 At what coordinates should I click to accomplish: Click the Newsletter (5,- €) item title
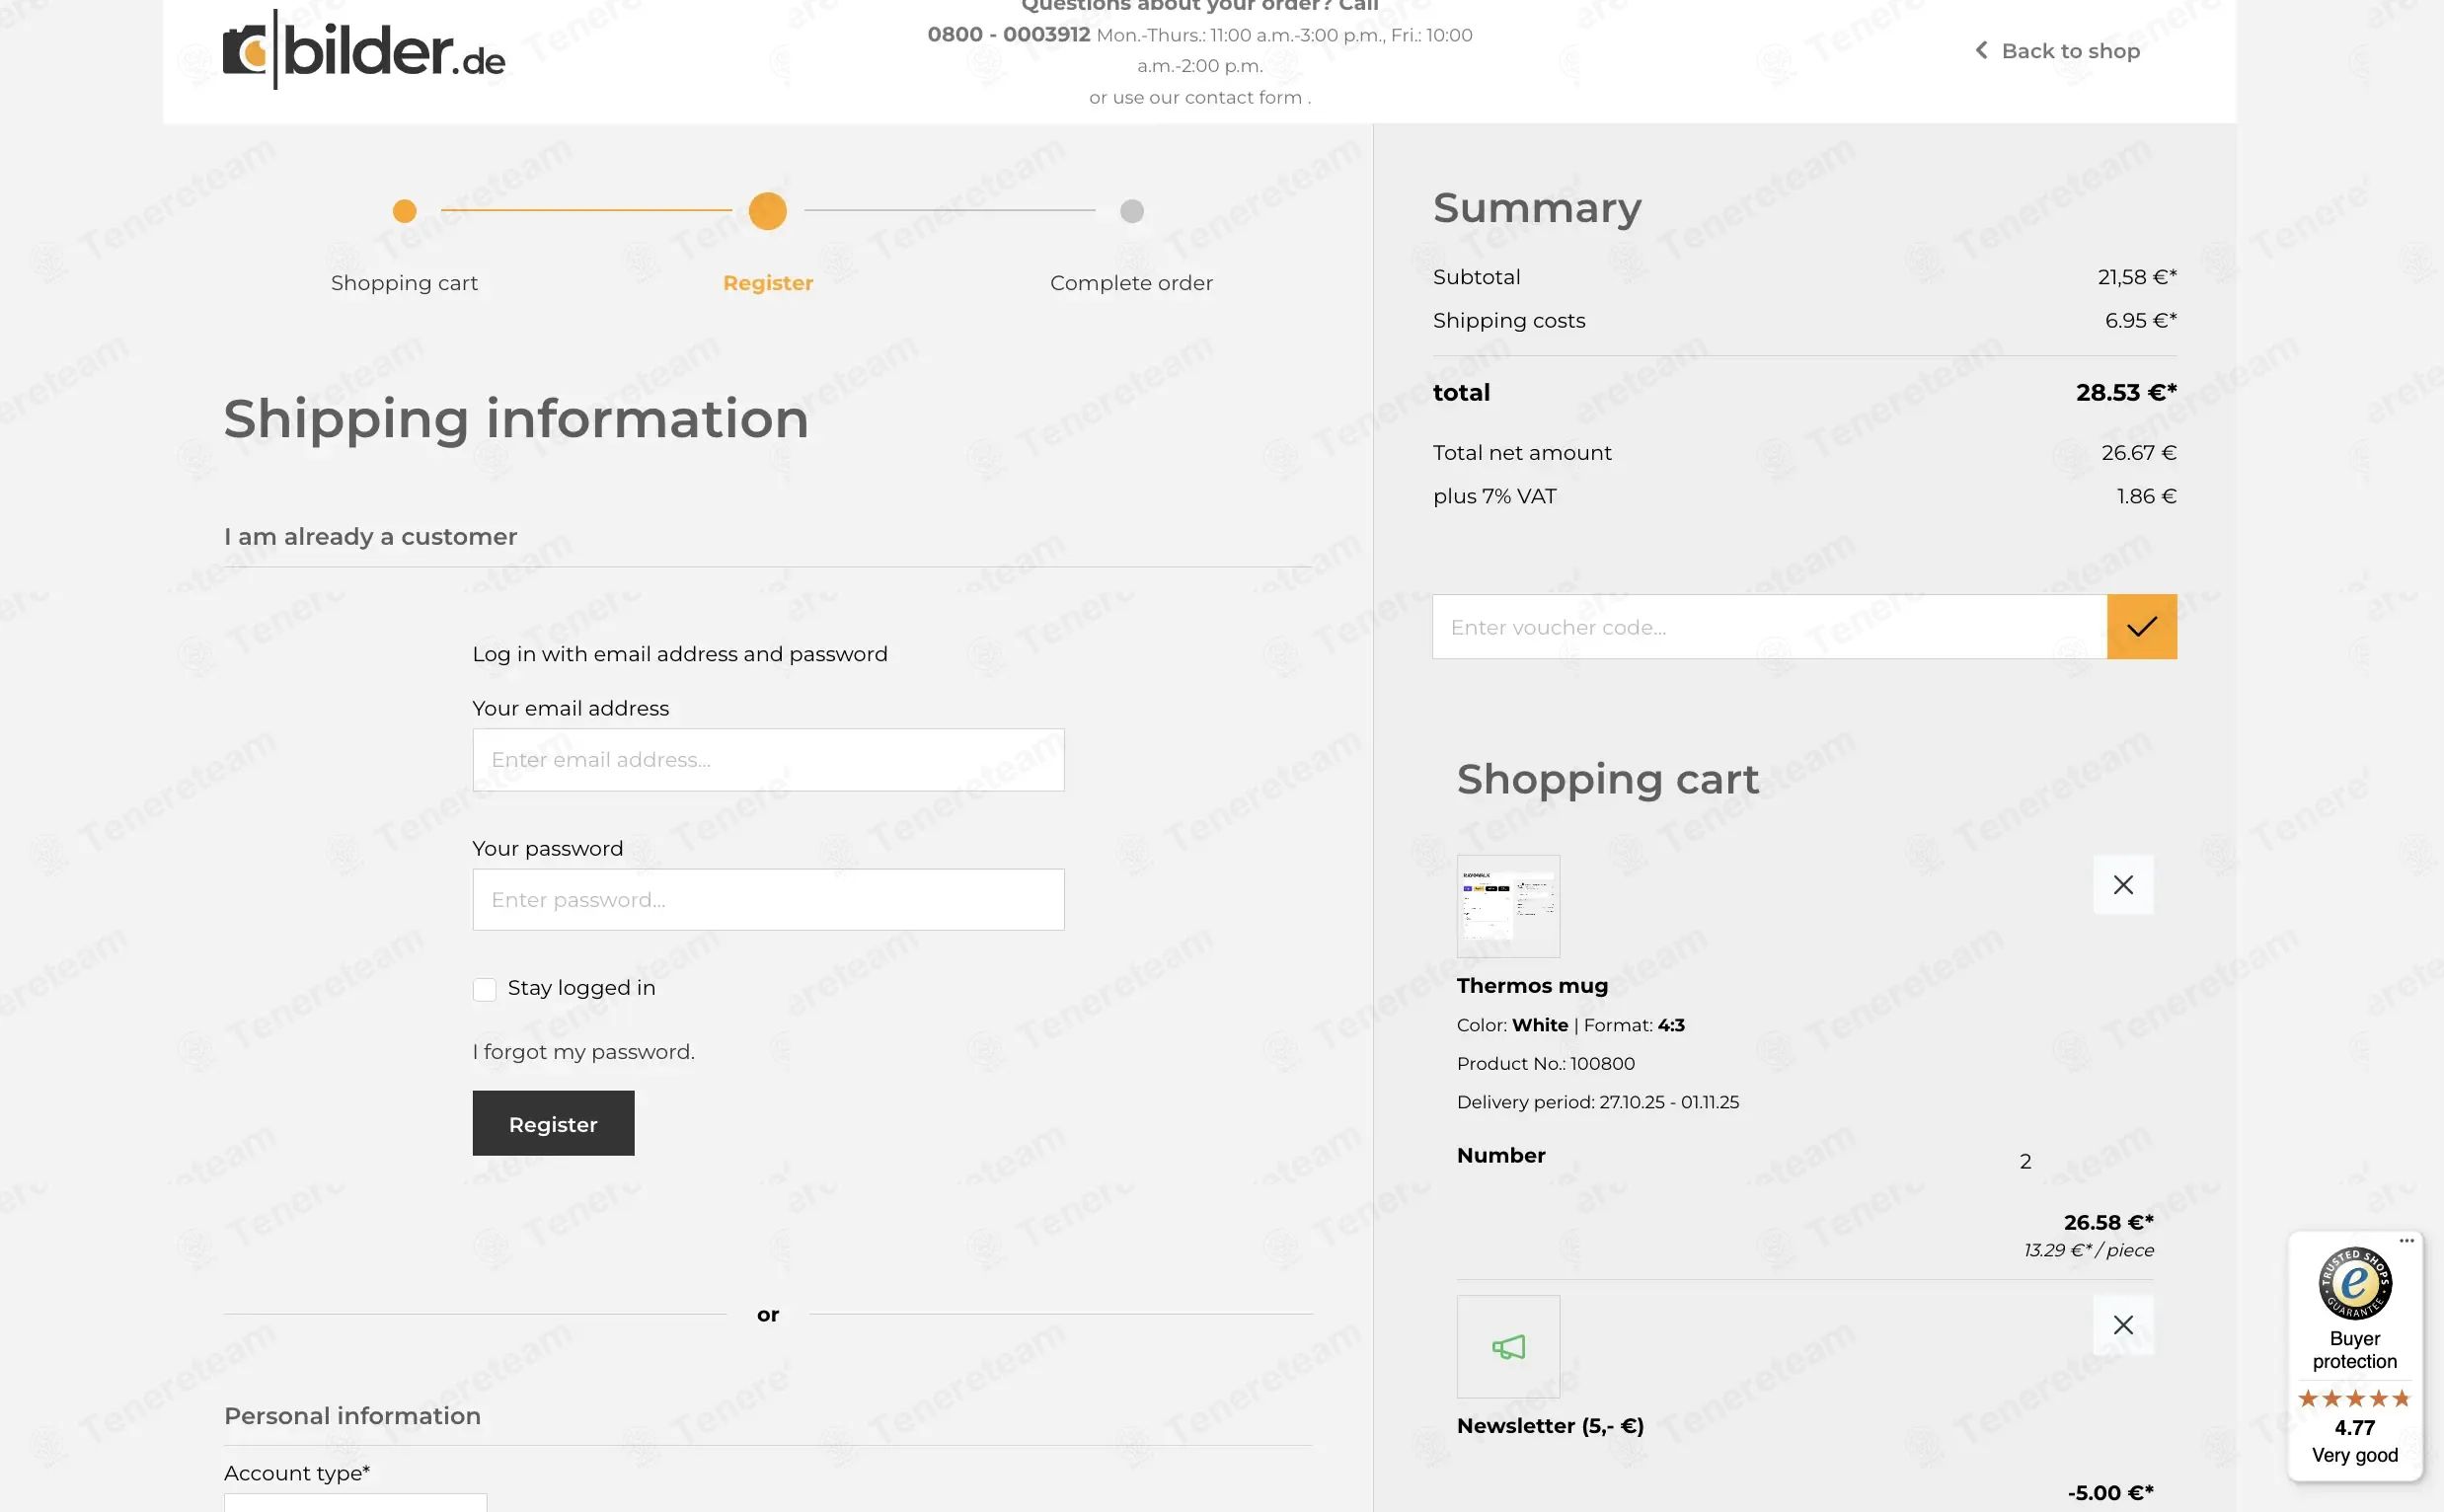pyautogui.click(x=1550, y=1425)
